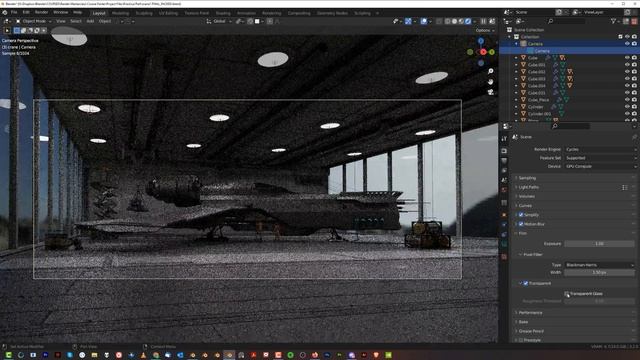The width and height of the screenshot is (640, 360).
Task: Open the File menu
Action: [14, 13]
